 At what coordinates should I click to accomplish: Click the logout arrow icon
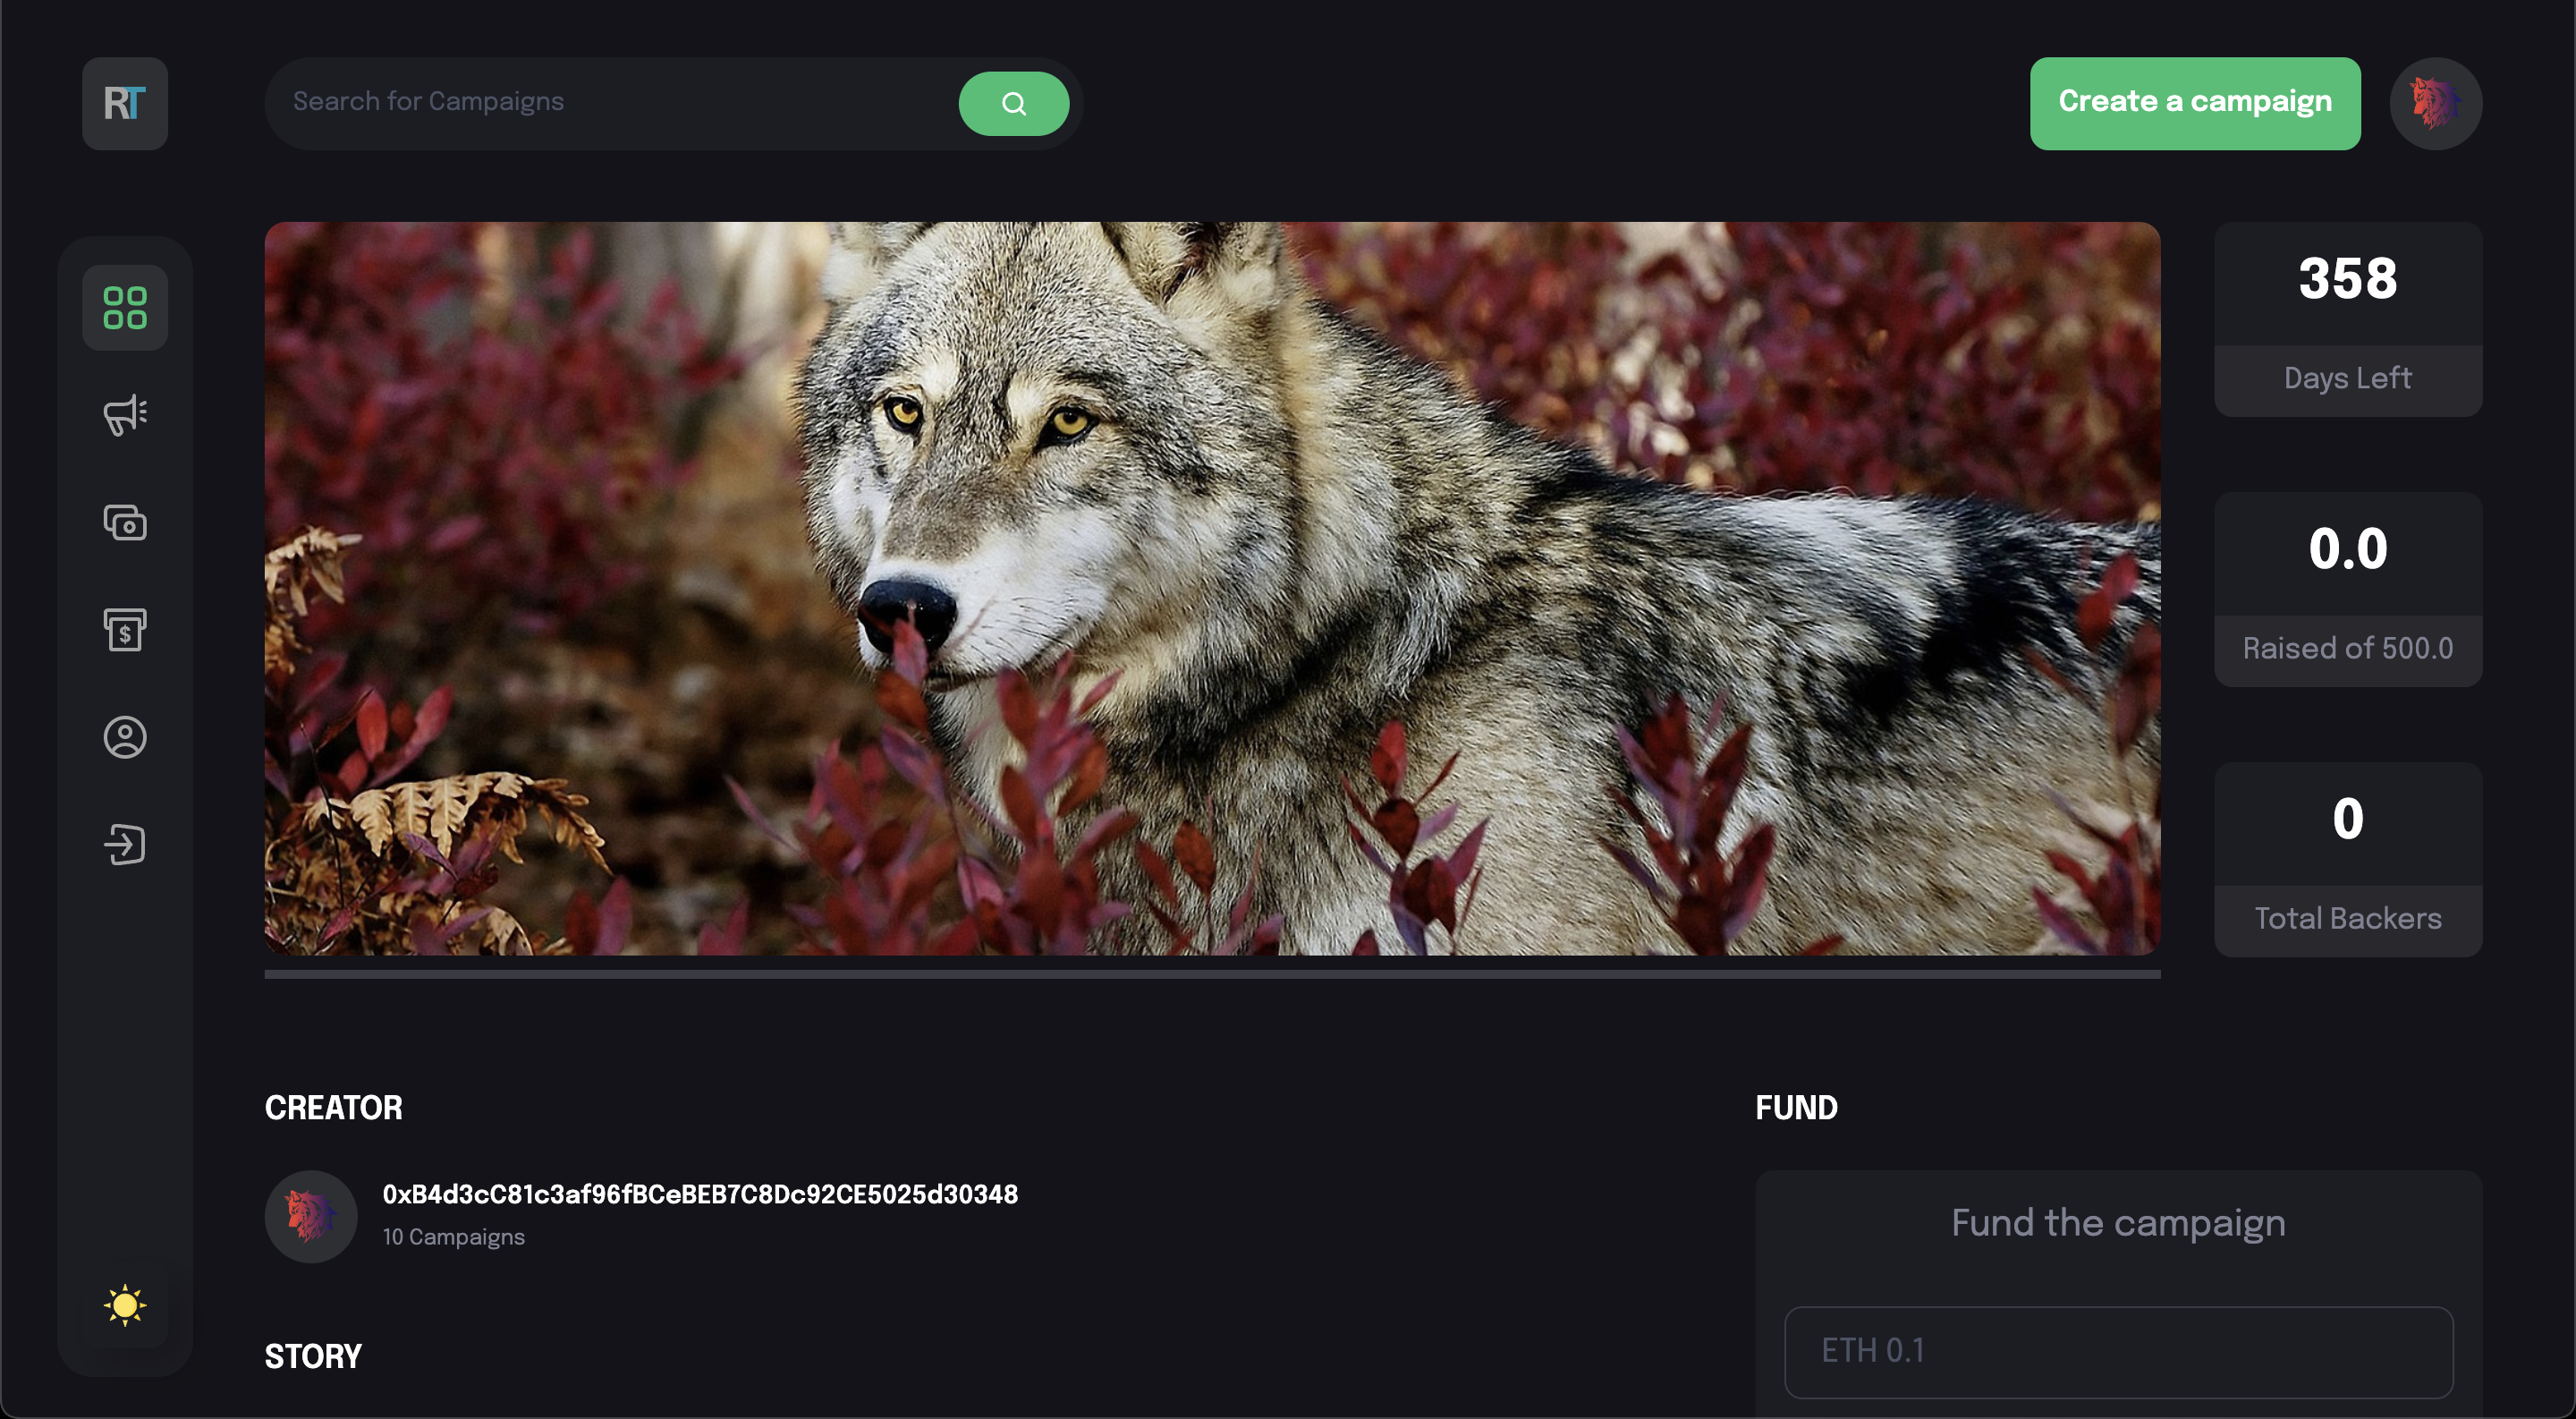click(x=125, y=844)
